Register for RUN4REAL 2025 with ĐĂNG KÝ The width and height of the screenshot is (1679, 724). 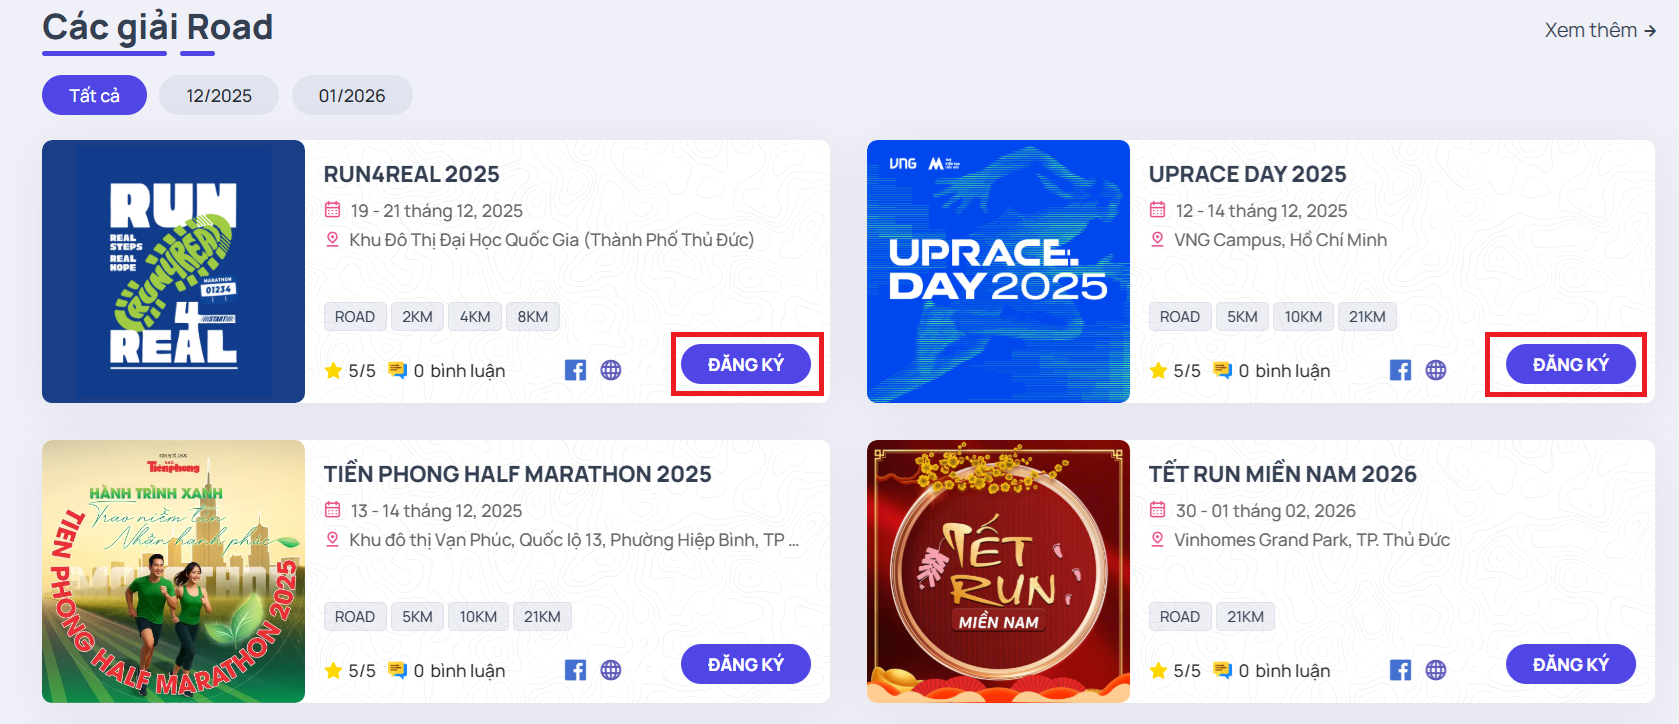tap(746, 364)
